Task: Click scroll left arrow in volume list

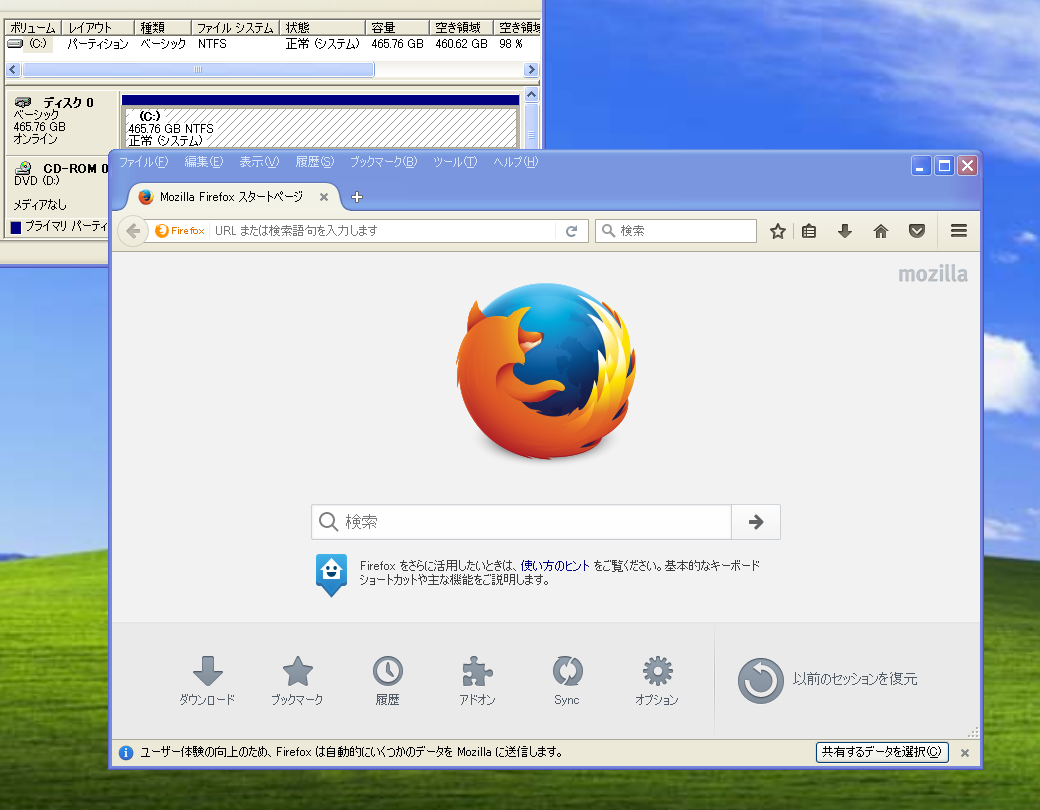Action: click(x=13, y=70)
